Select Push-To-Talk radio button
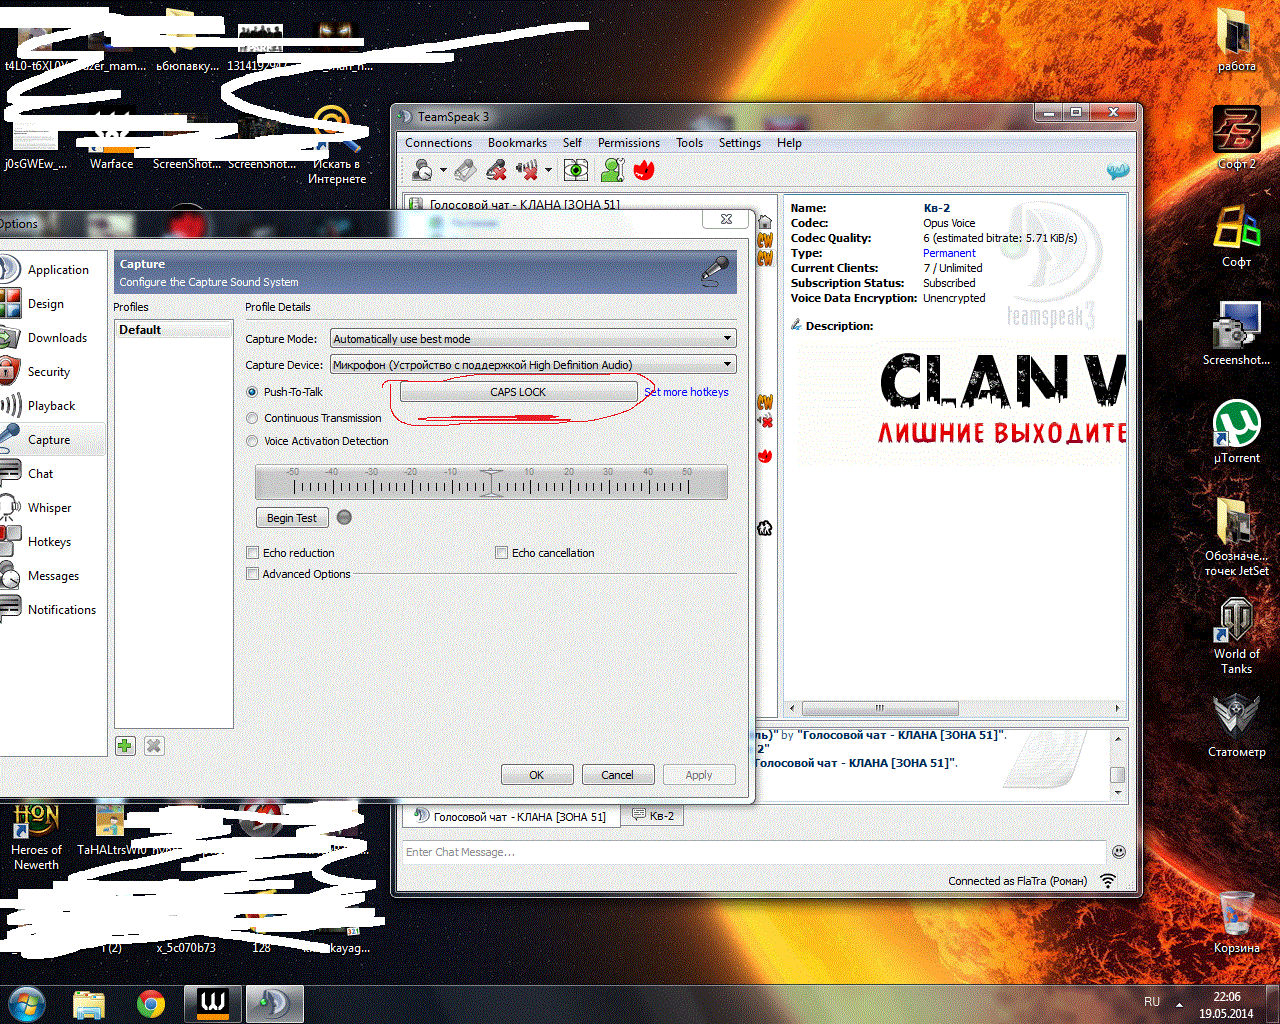Image resolution: width=1280 pixels, height=1024 pixels. click(252, 392)
